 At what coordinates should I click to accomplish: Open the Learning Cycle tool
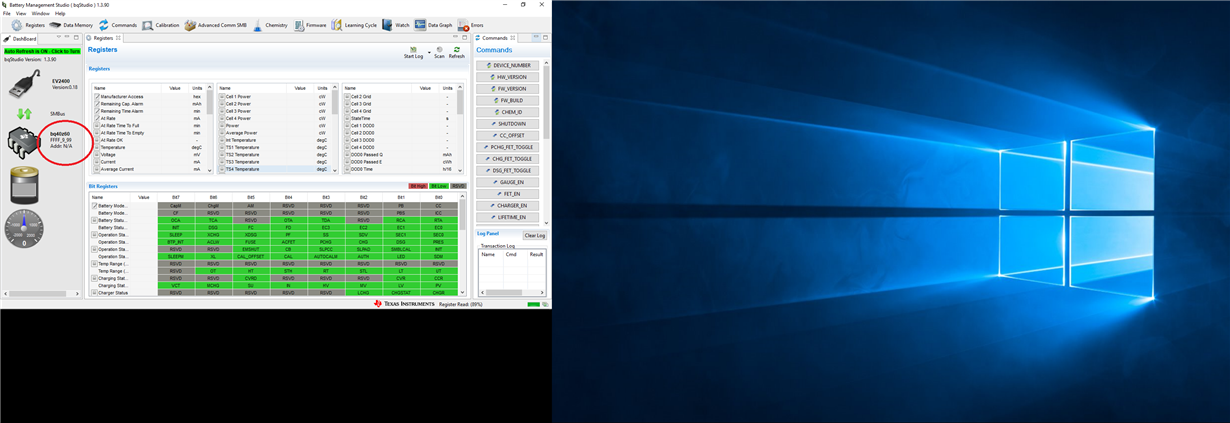(354, 25)
